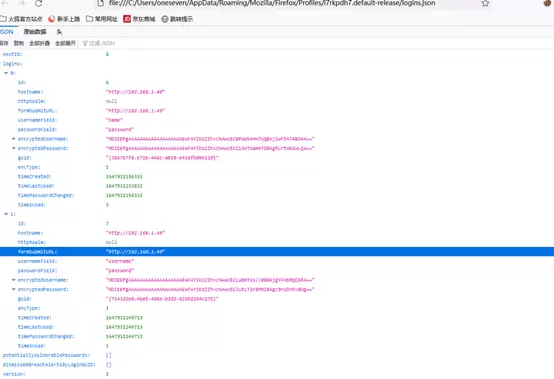
Task: Toggle encryptedPassword arrow in entry 0
Action: tap(14, 148)
